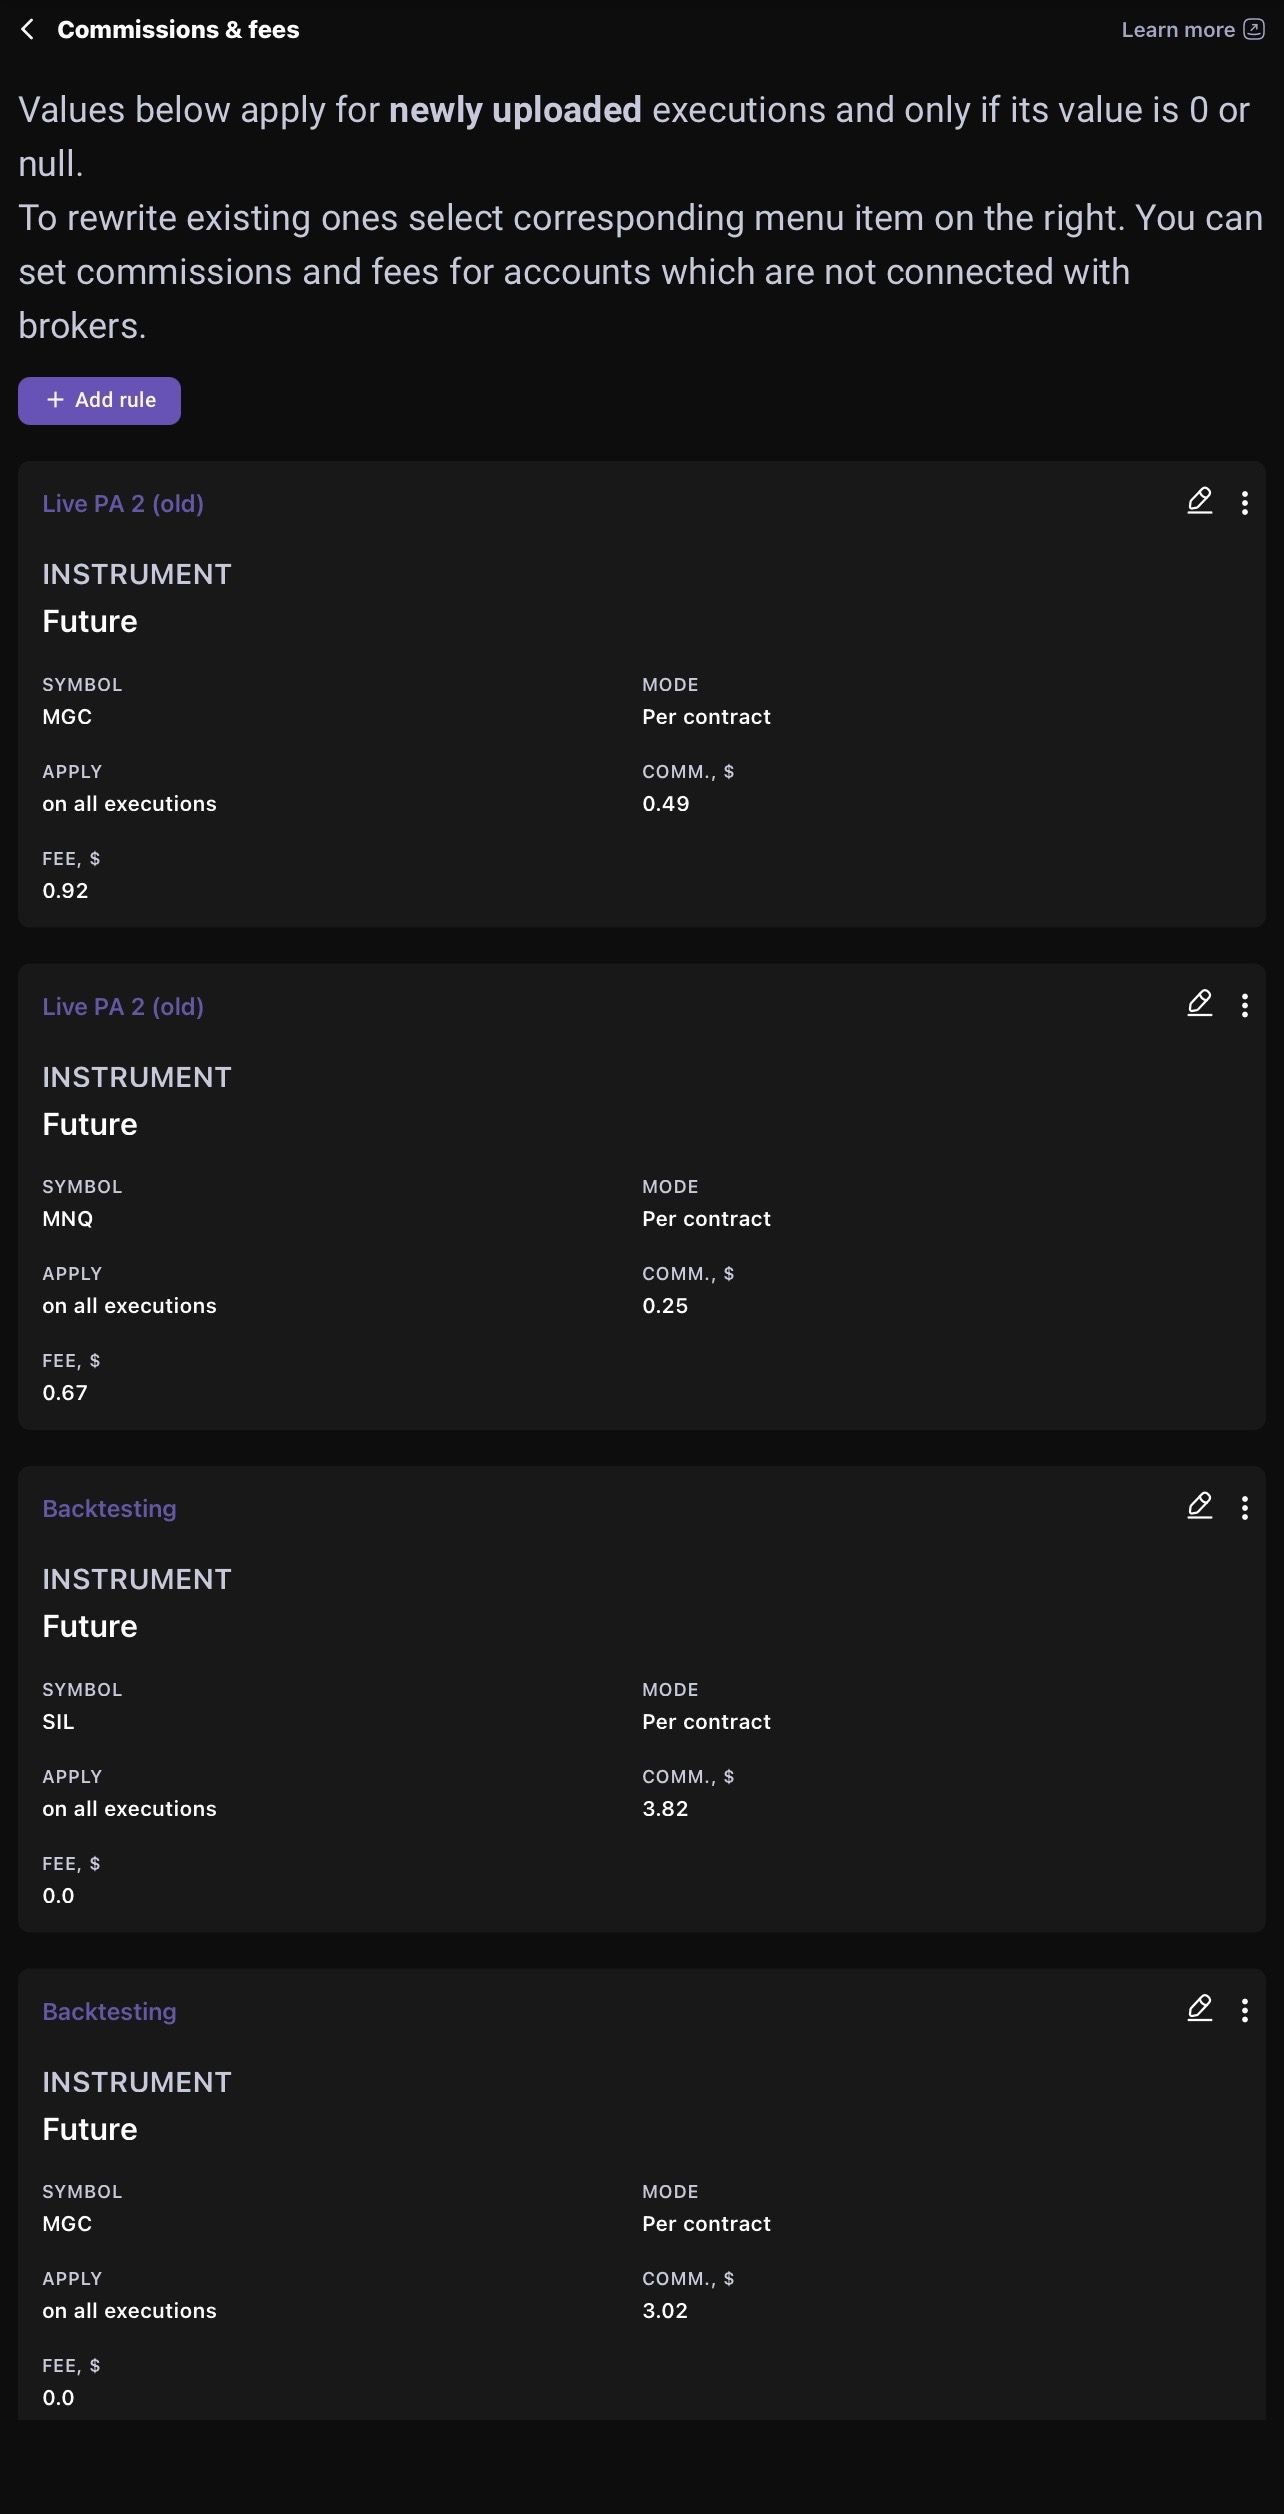
Task: Open three-dot menu for the MNQ rule
Action: (1244, 1005)
